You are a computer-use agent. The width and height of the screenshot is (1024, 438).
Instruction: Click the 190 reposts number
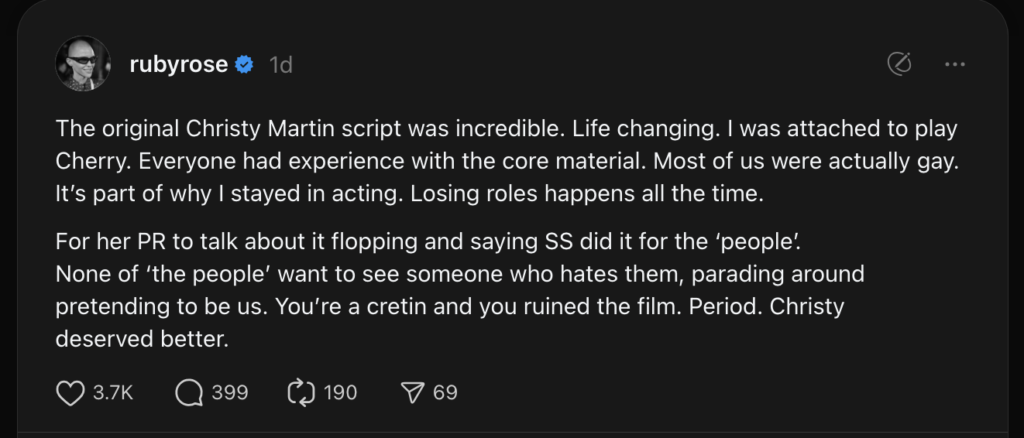coord(341,393)
